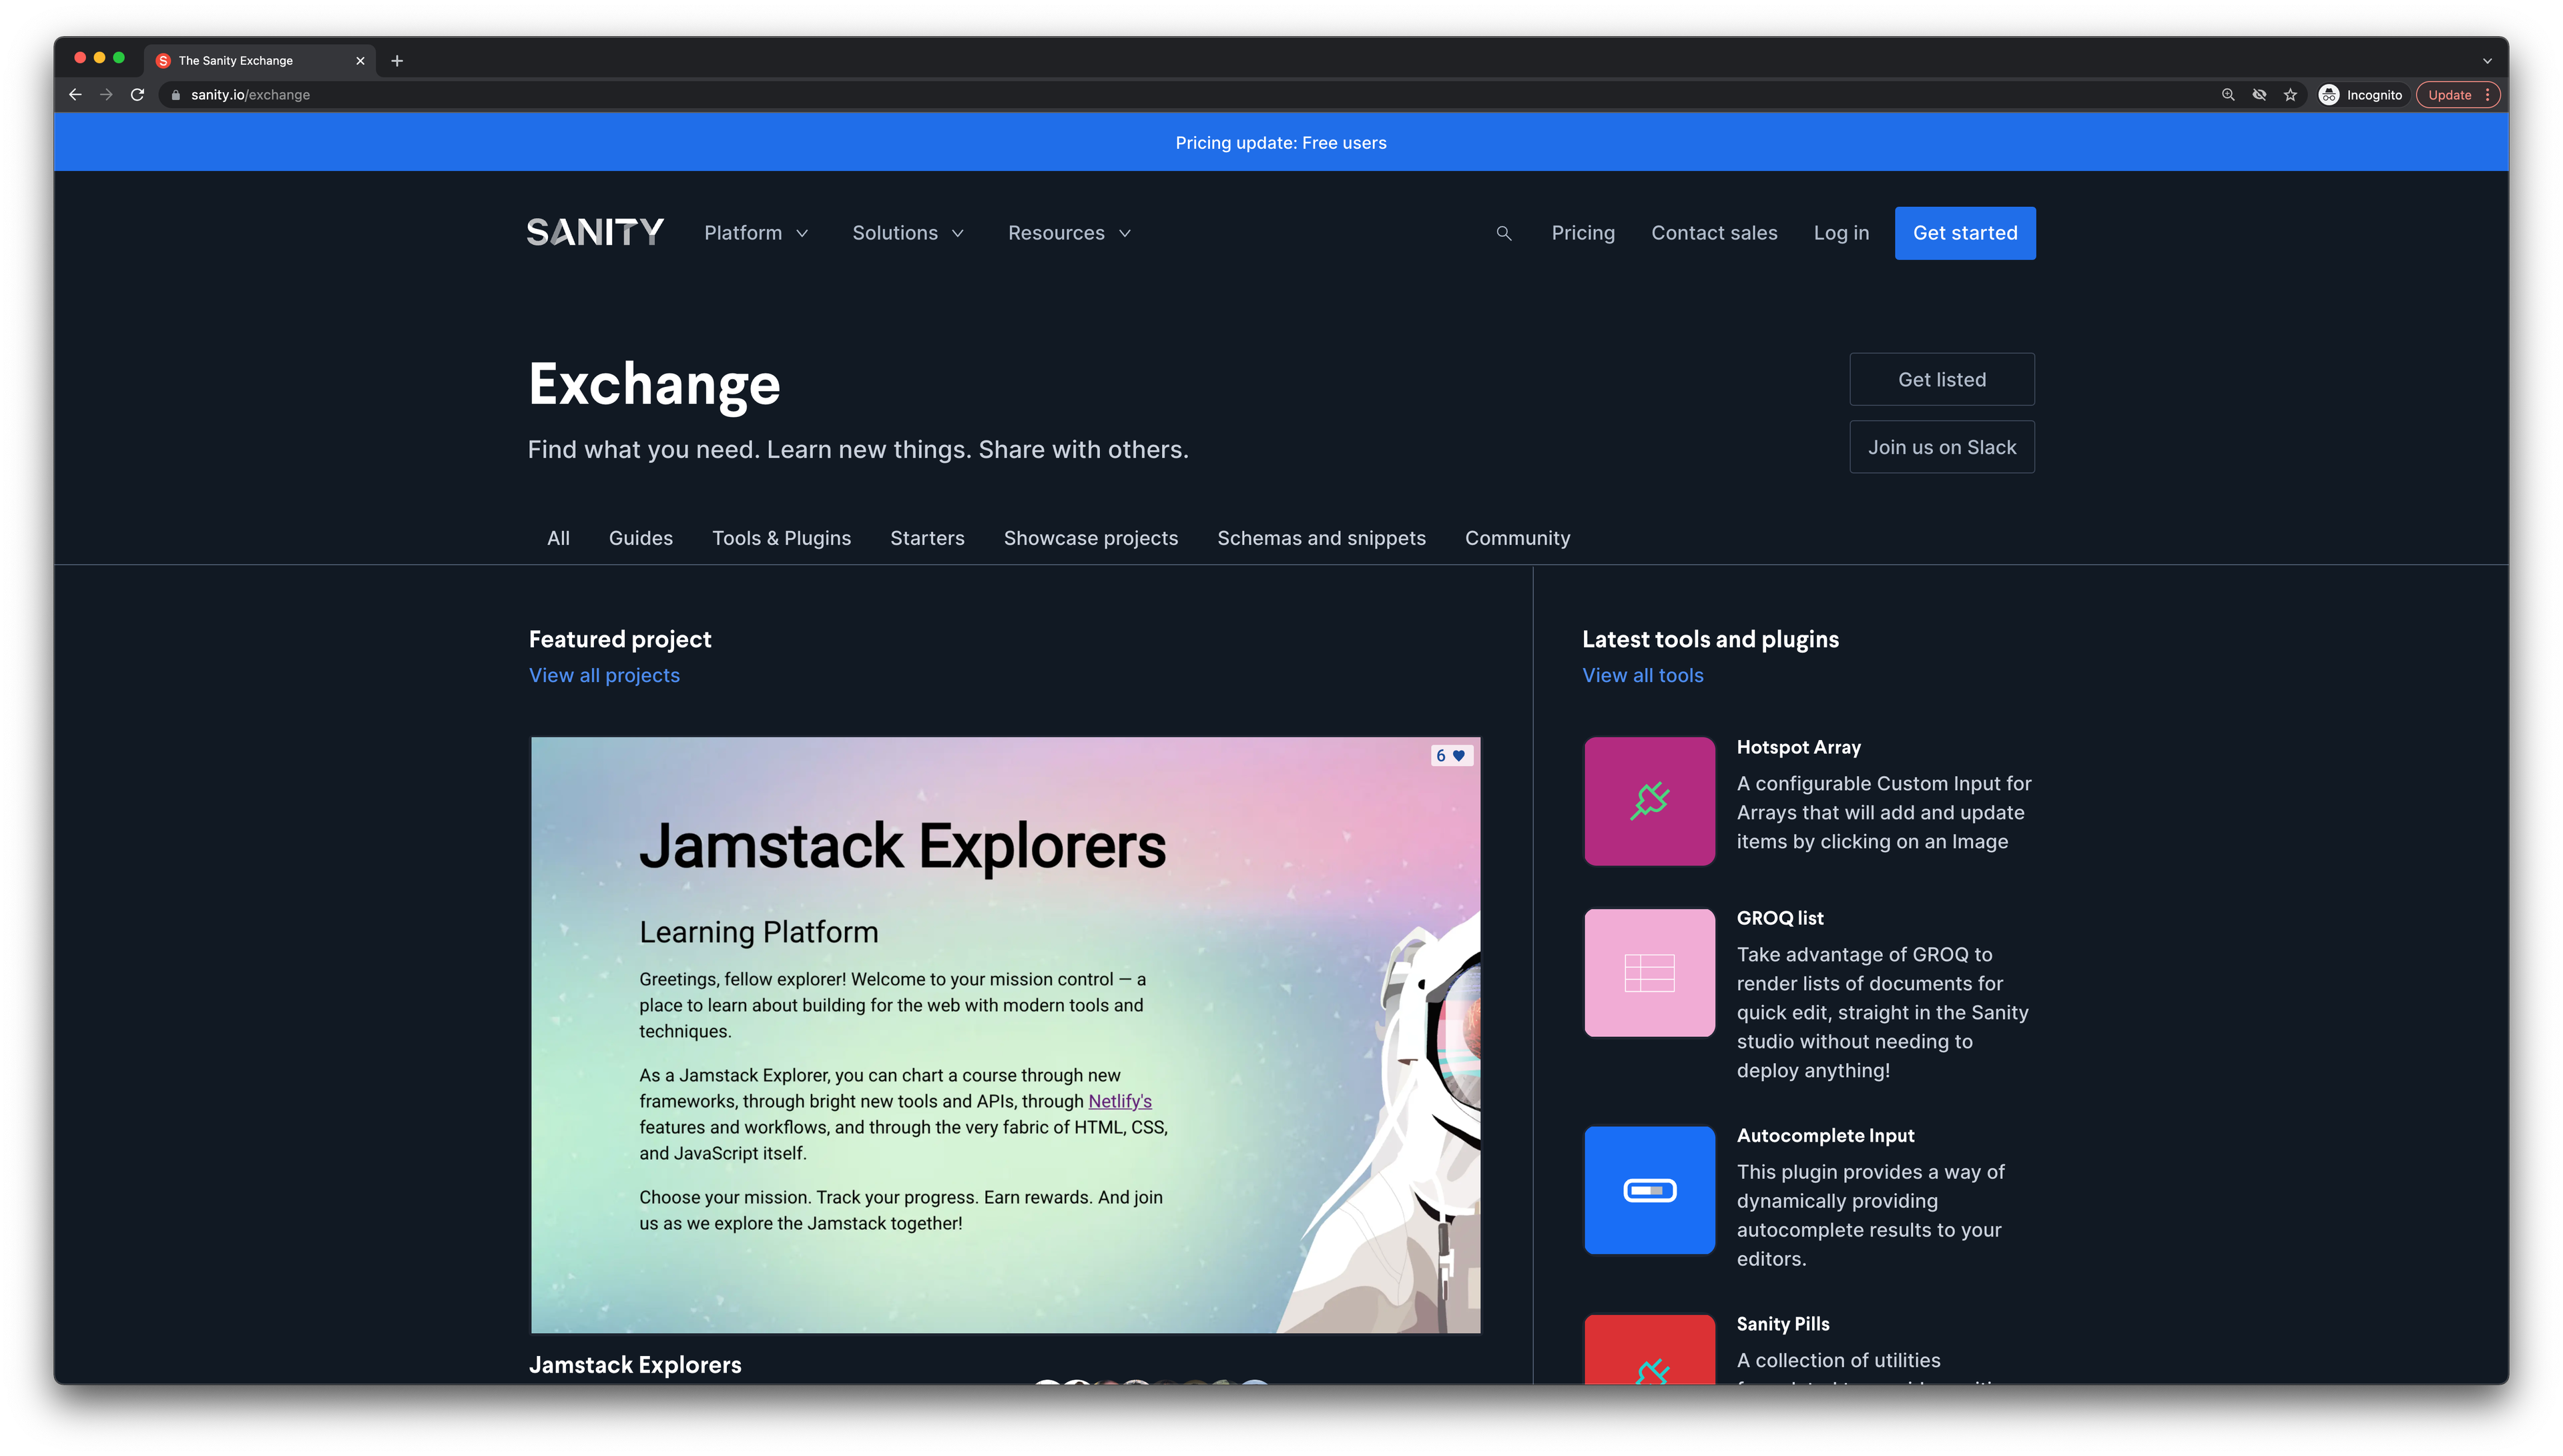Expand the Resources dropdown menu
Viewport: 2563px width, 1456px height.
pyautogui.click(x=1069, y=233)
